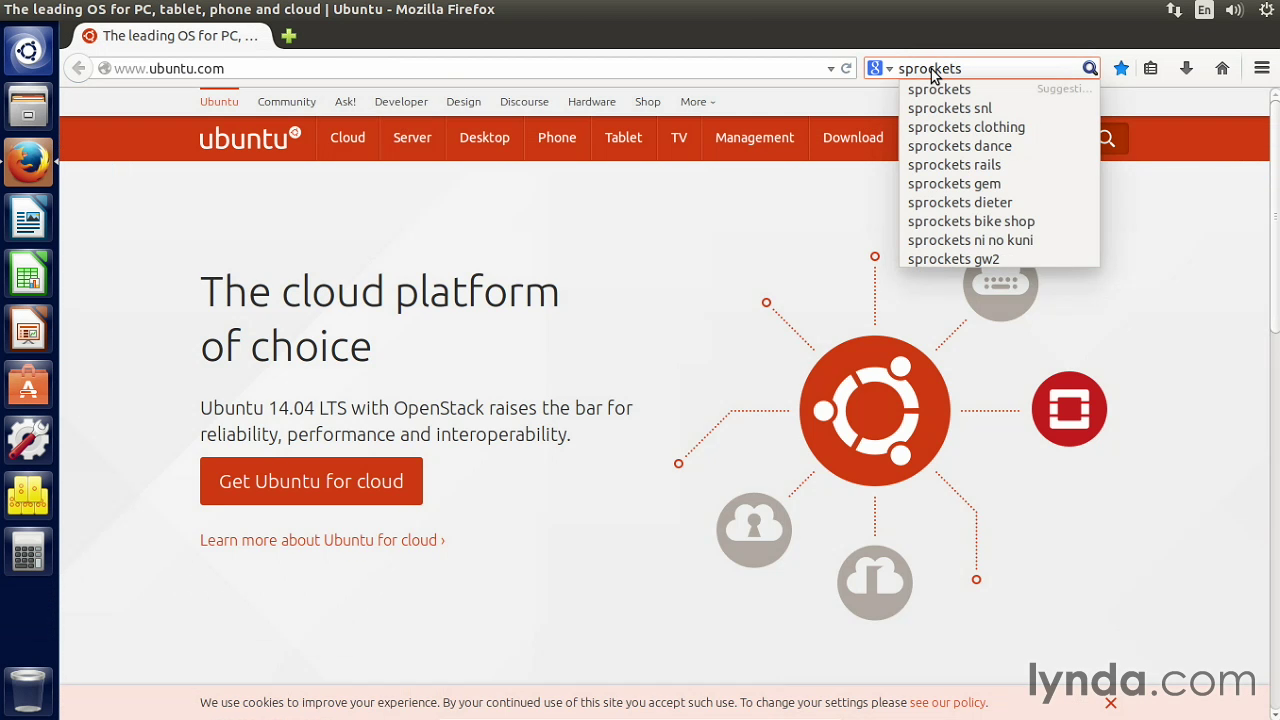Choose the 'sprockets gw2' suggestion
The image size is (1280, 720).
point(999,259)
